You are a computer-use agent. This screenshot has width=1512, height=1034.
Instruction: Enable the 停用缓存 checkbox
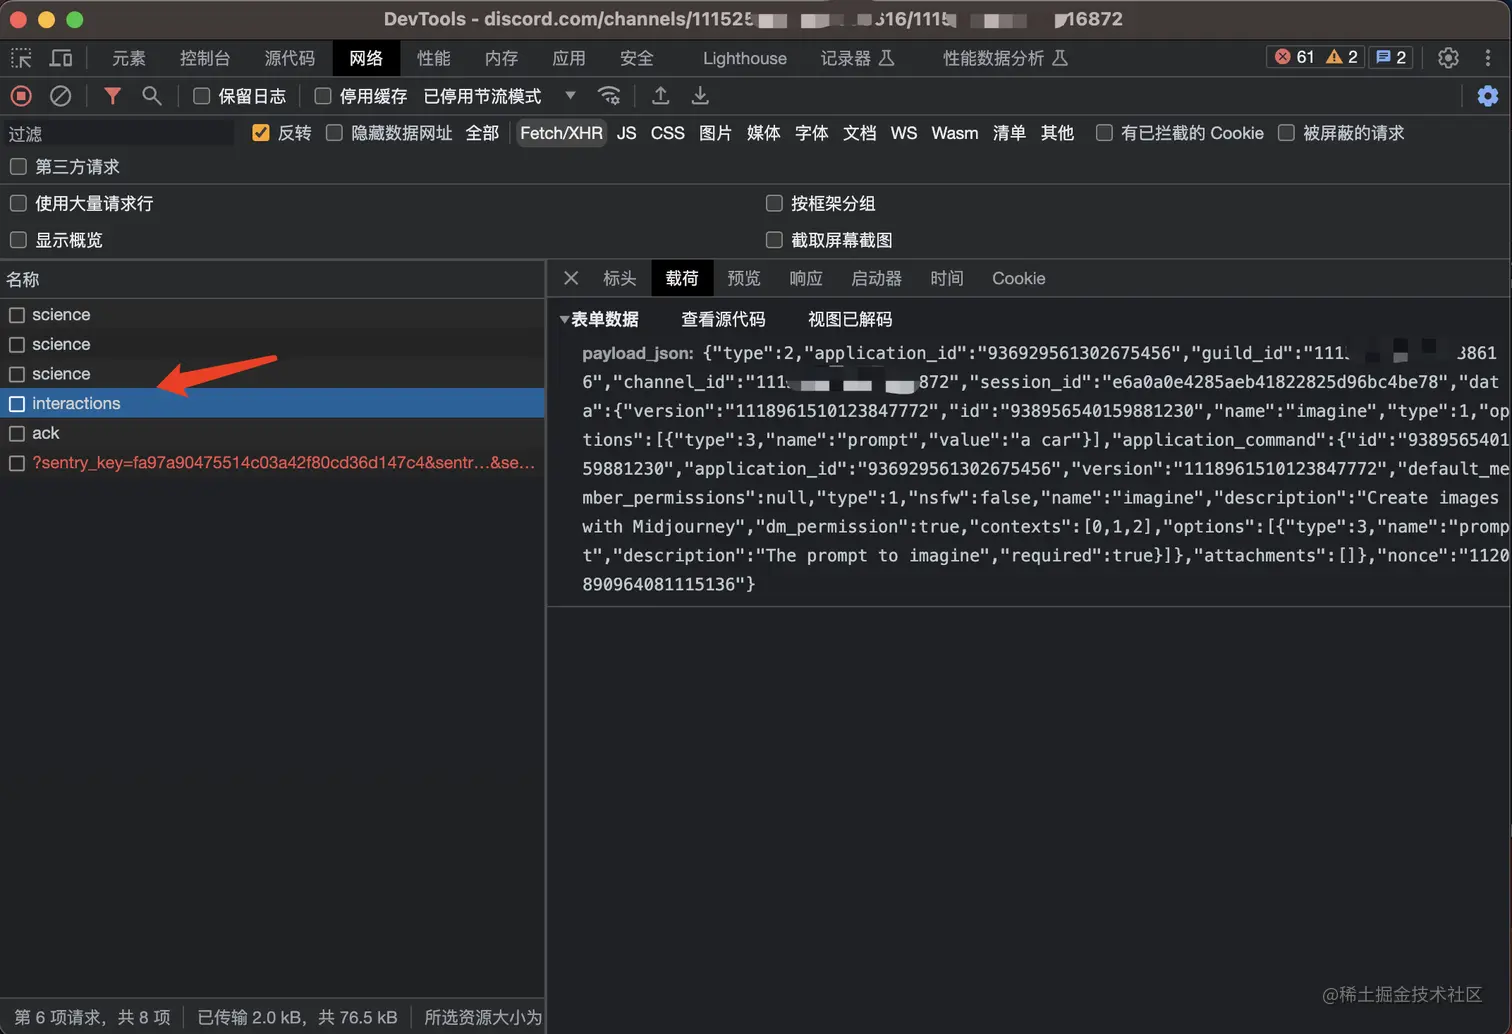[322, 96]
